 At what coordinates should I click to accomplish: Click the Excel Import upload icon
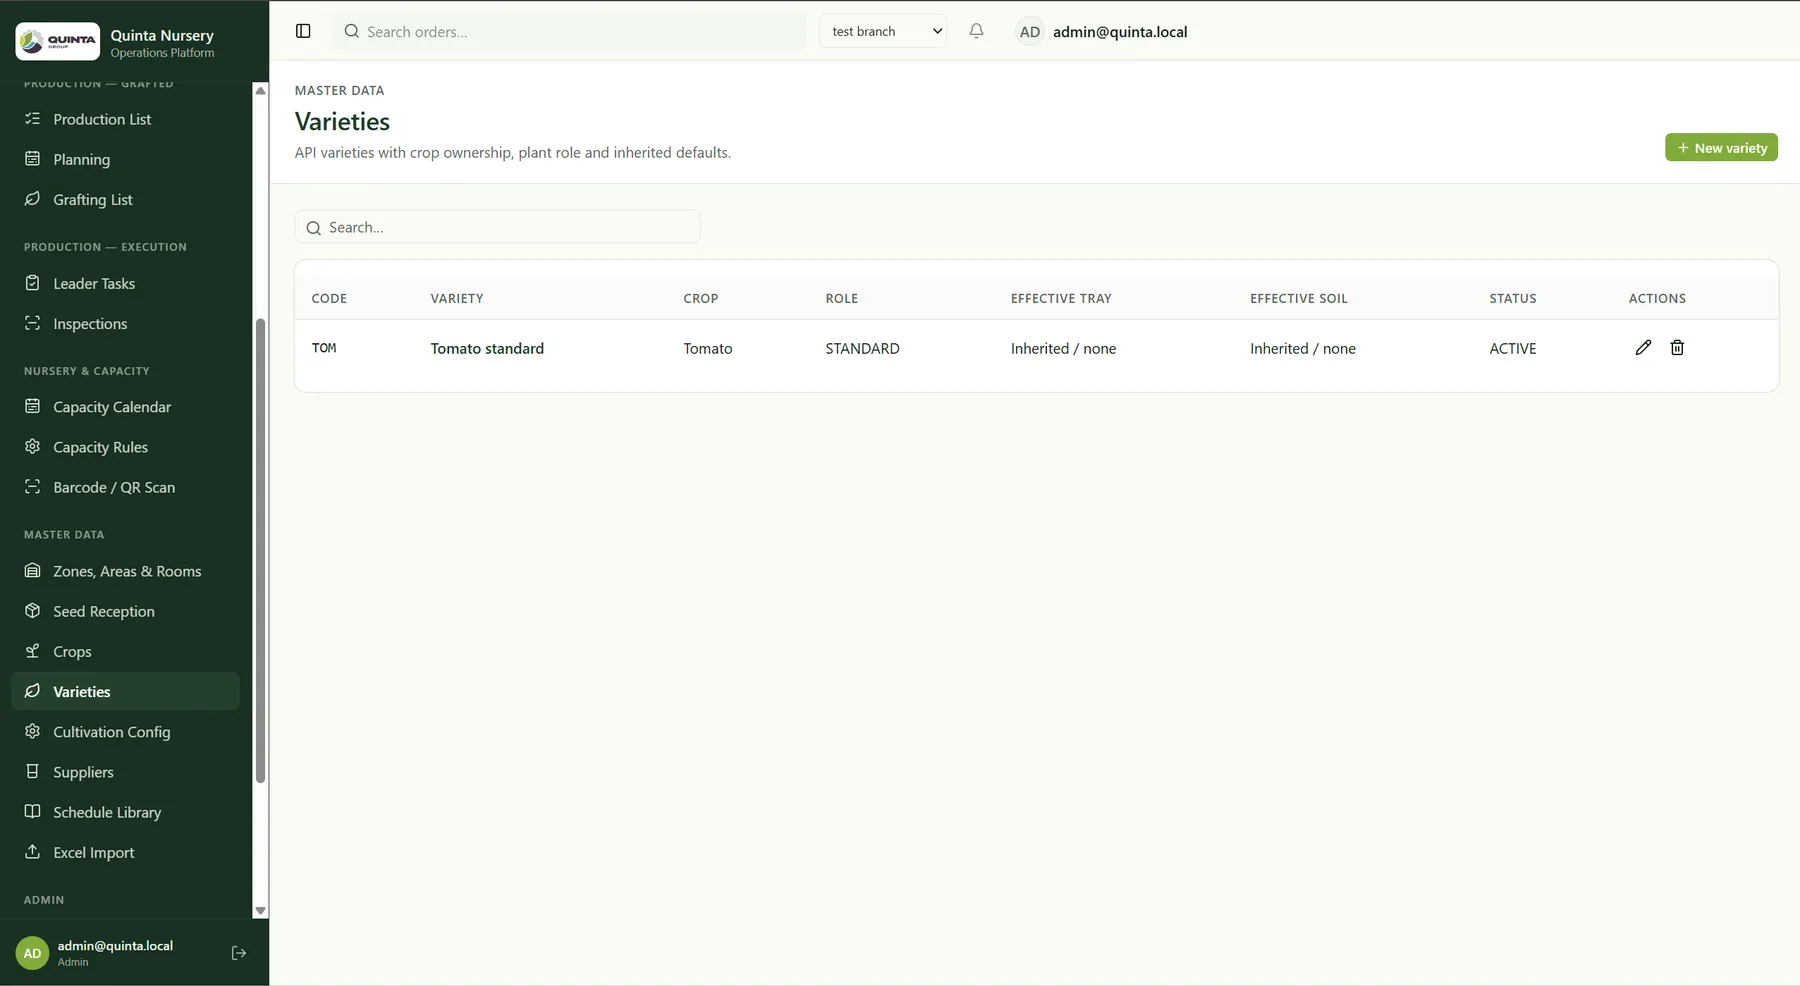click(32, 852)
